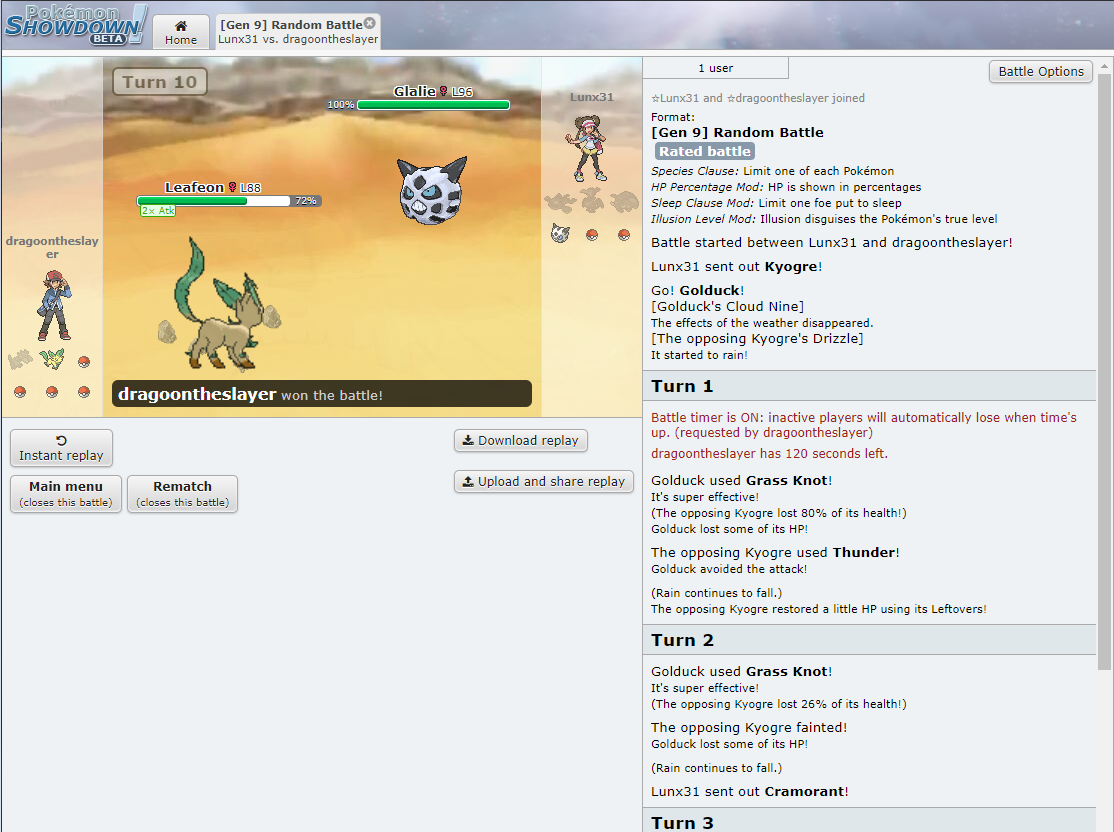Click the replay arrow icon on Instant replay
Screen dimensions: 1114x832
tap(61, 441)
